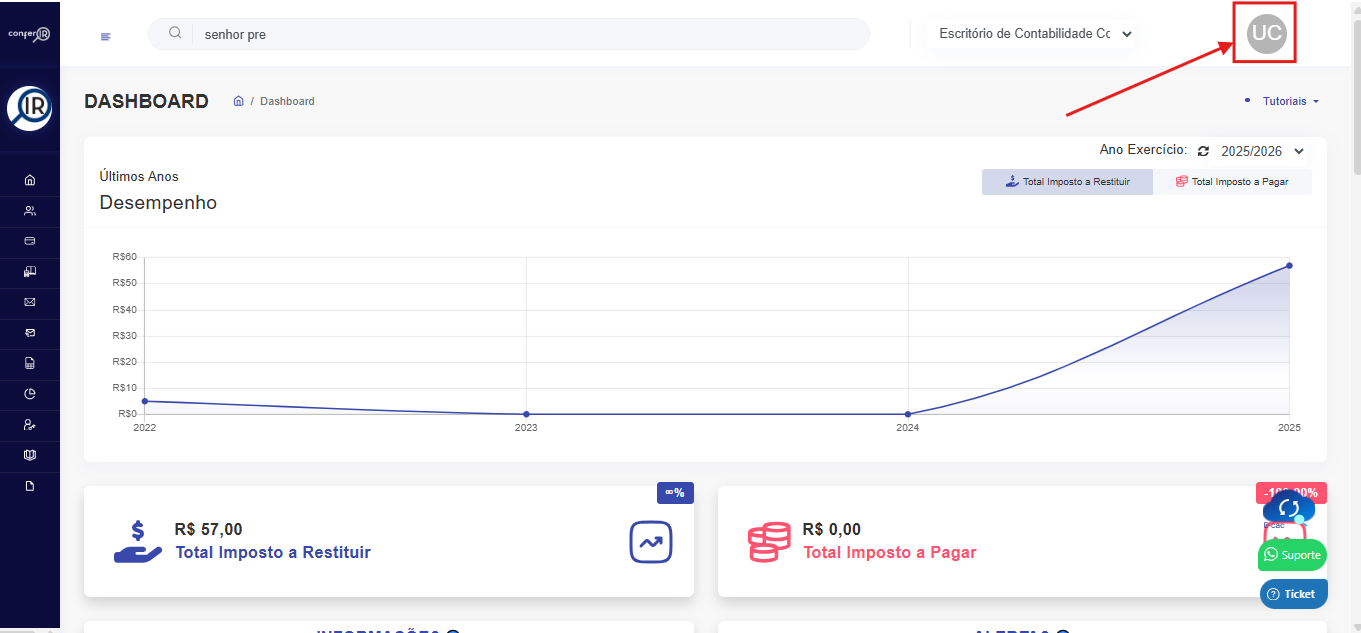The width and height of the screenshot is (1361, 633).
Task: Click the 2022 data point on chart
Action: (x=145, y=401)
